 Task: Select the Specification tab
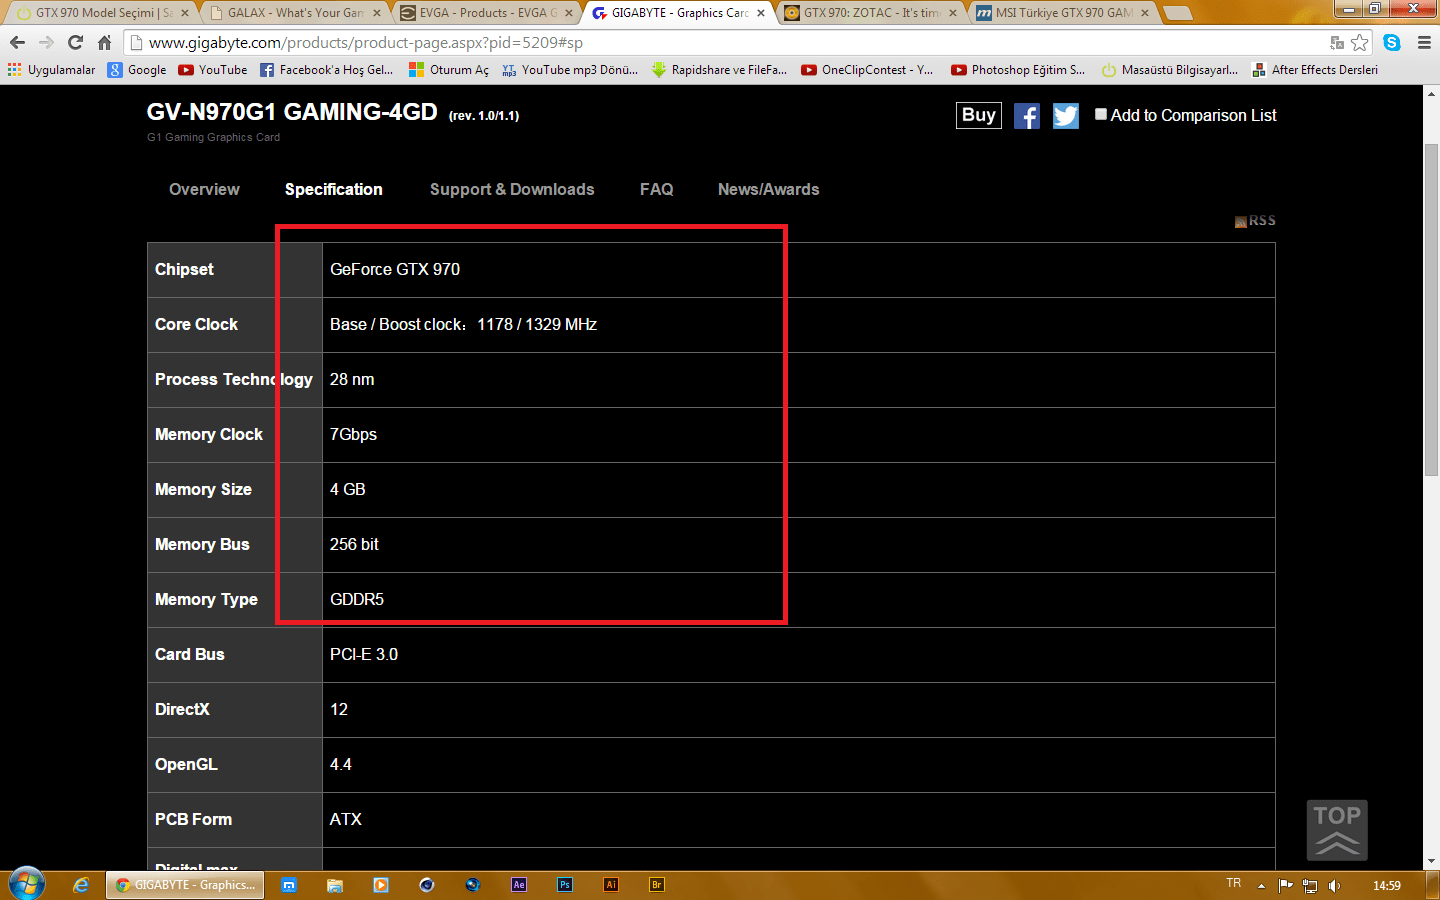[334, 190]
